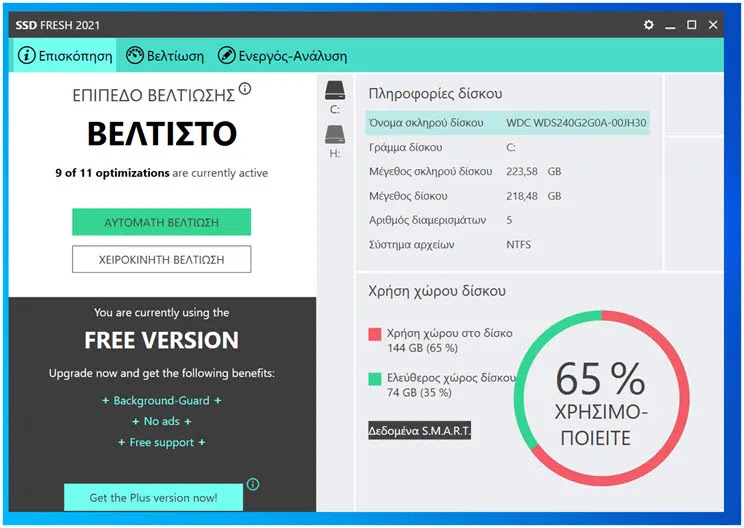Click the WDC WDS240G2G0A-00JH30 value
Viewport: 744px width, 528px height.
576,123
